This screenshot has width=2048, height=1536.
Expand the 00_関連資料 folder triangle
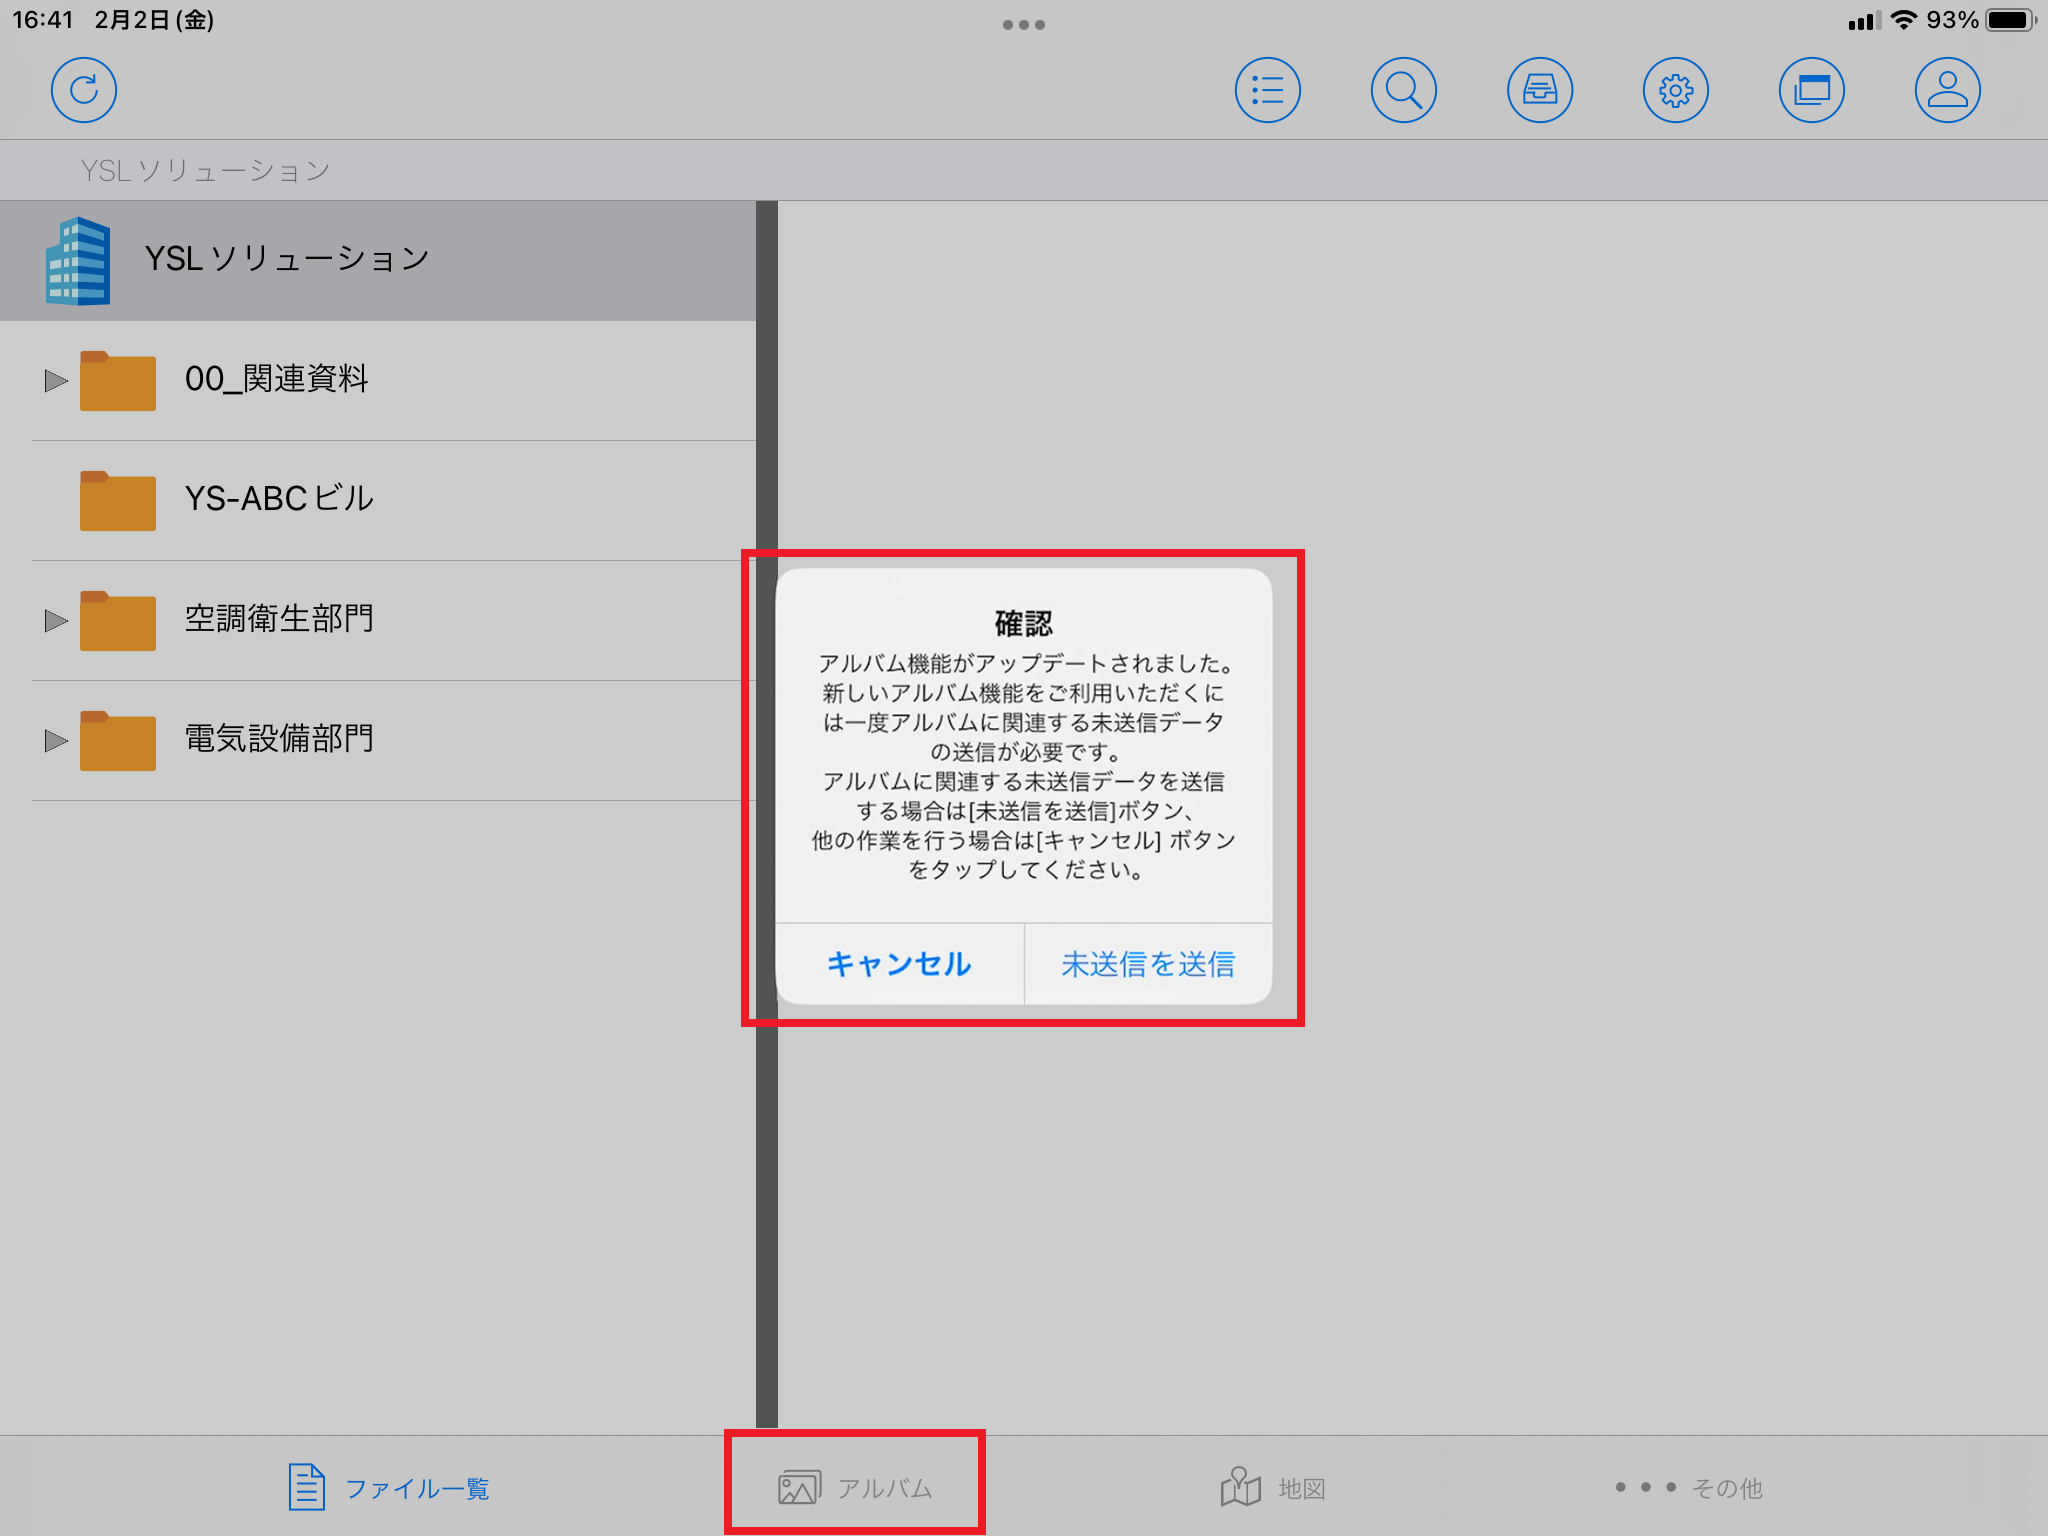(x=56, y=381)
